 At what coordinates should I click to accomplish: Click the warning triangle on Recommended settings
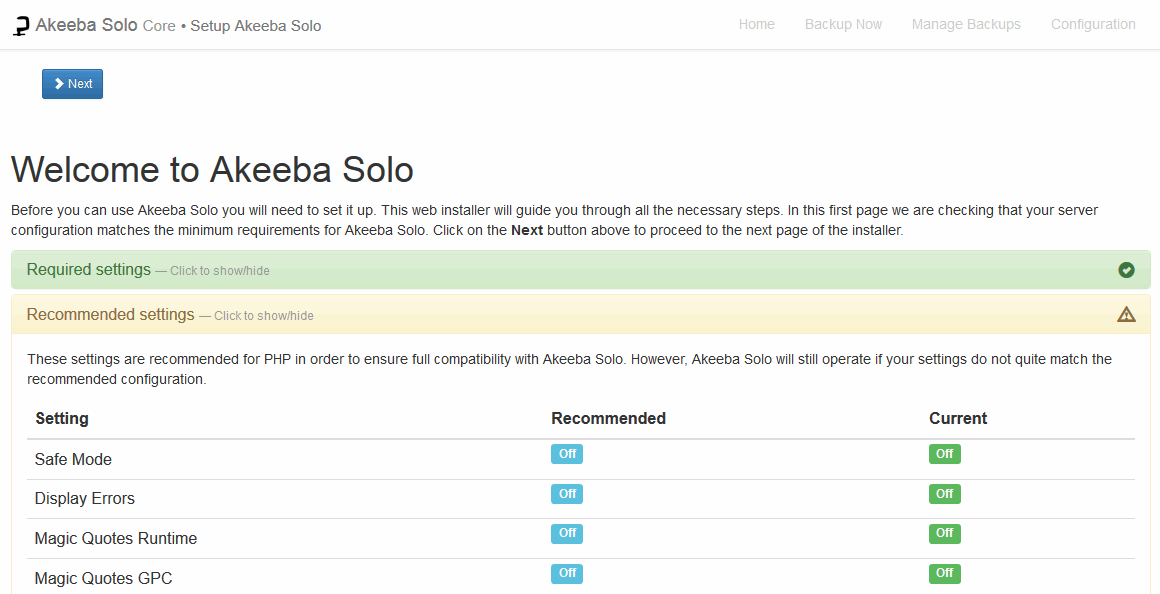coord(1126,314)
